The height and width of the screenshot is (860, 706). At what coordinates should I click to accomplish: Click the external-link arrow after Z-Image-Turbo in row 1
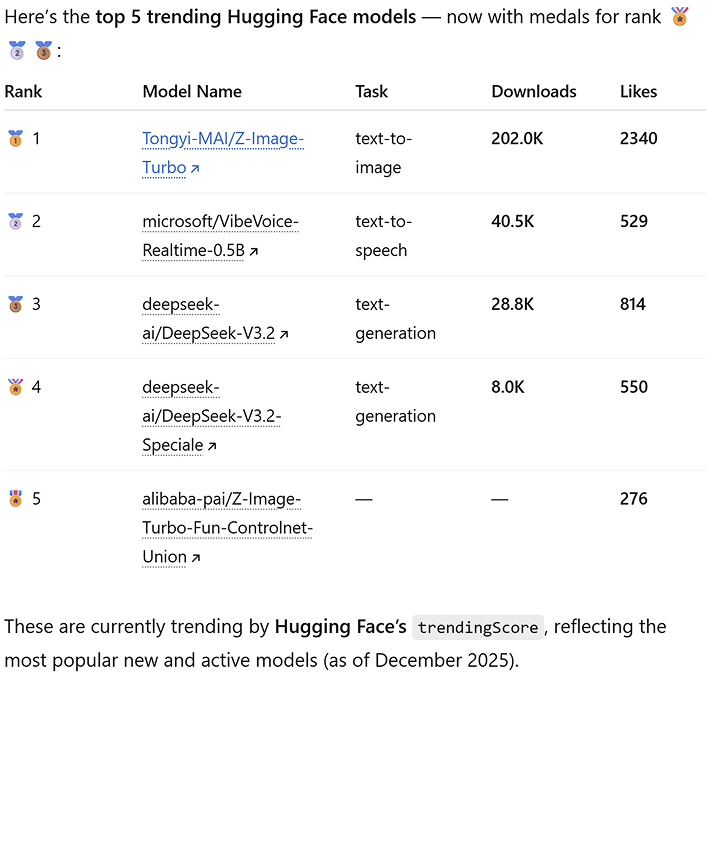click(x=195, y=169)
